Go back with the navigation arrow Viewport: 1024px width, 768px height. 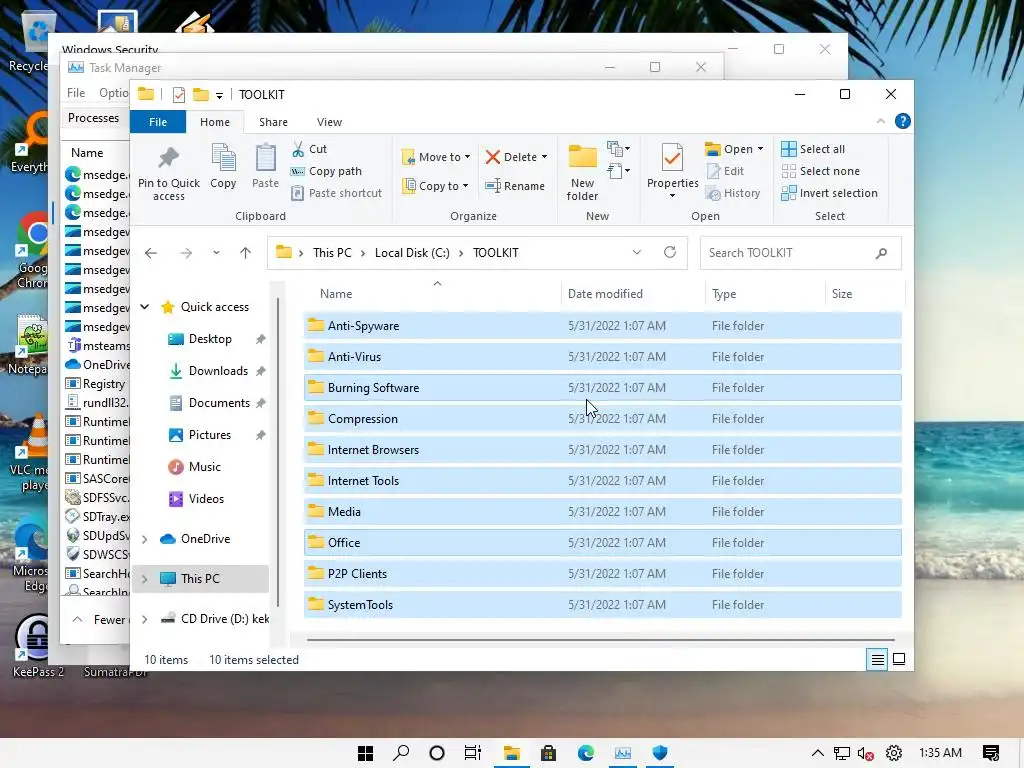click(x=151, y=253)
